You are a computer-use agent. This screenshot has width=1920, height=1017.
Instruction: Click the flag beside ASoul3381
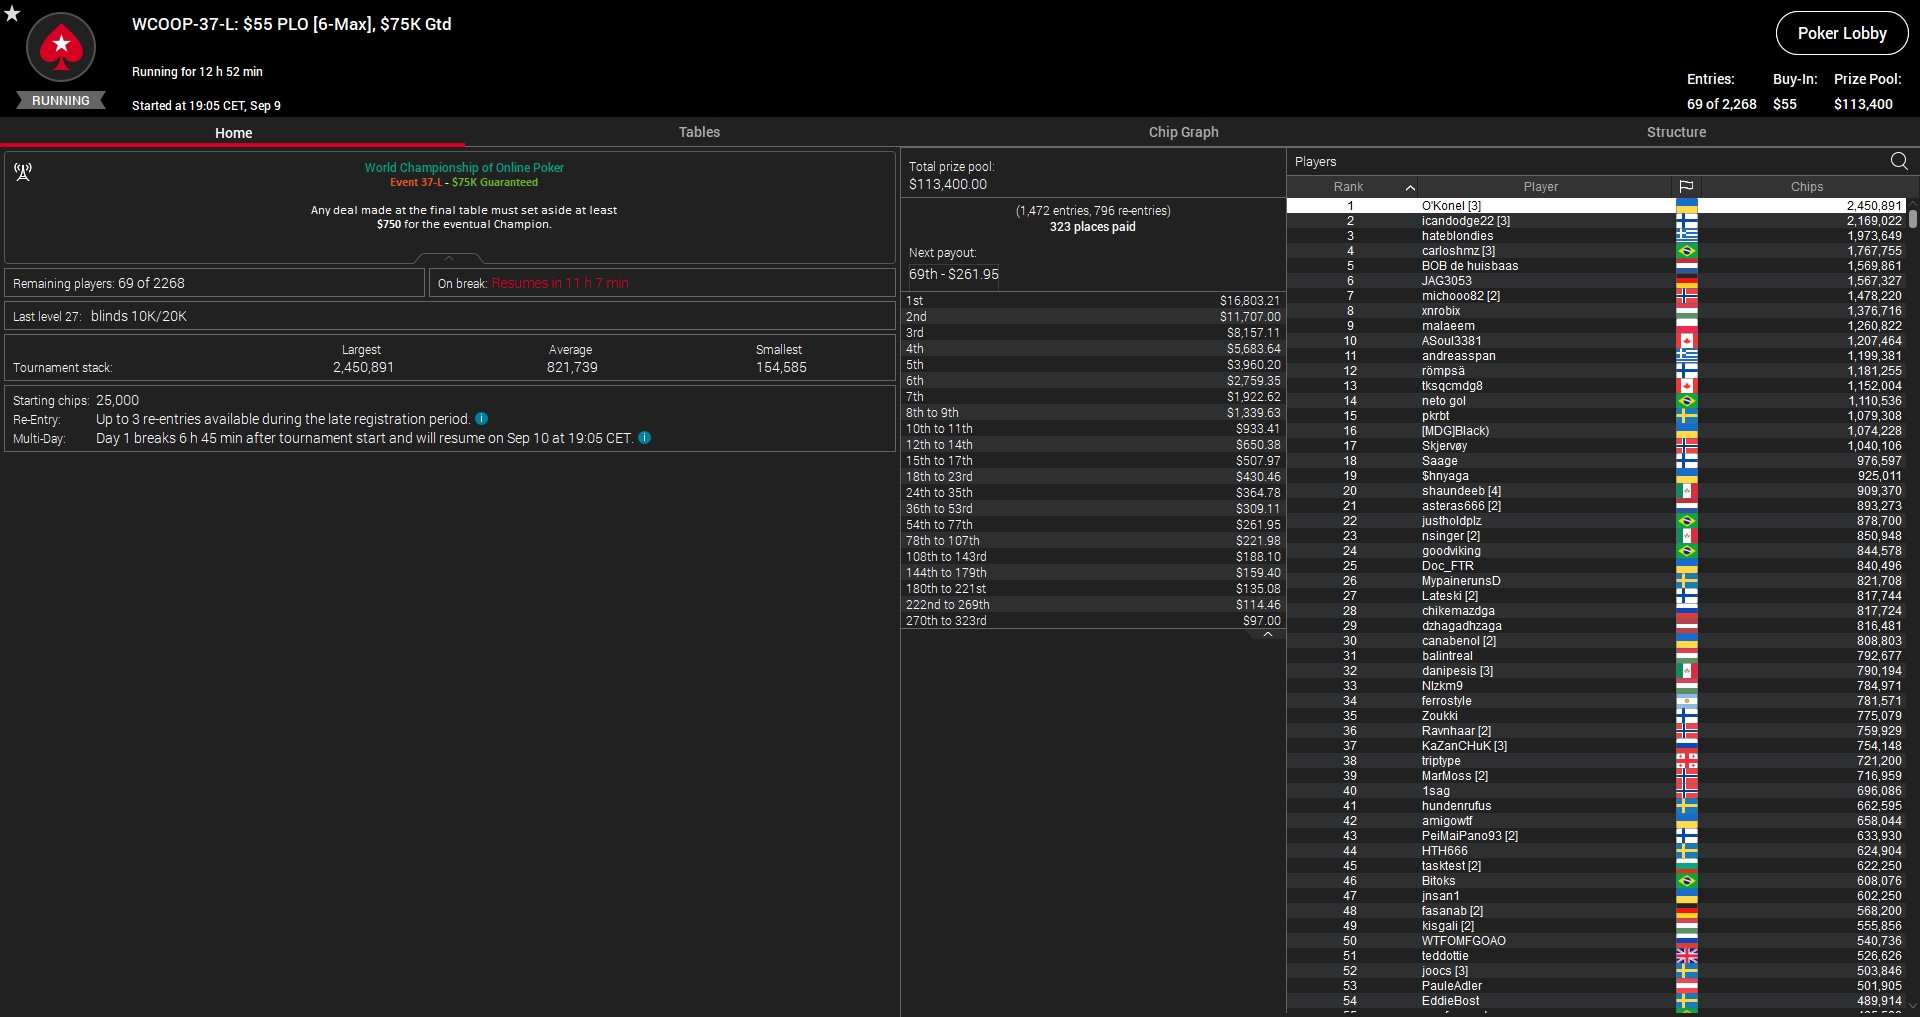pyautogui.click(x=1687, y=341)
